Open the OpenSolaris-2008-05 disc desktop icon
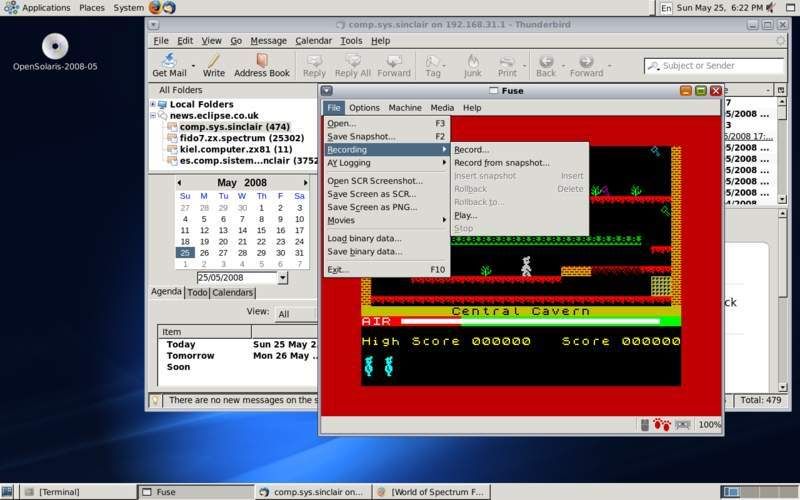 (55, 46)
